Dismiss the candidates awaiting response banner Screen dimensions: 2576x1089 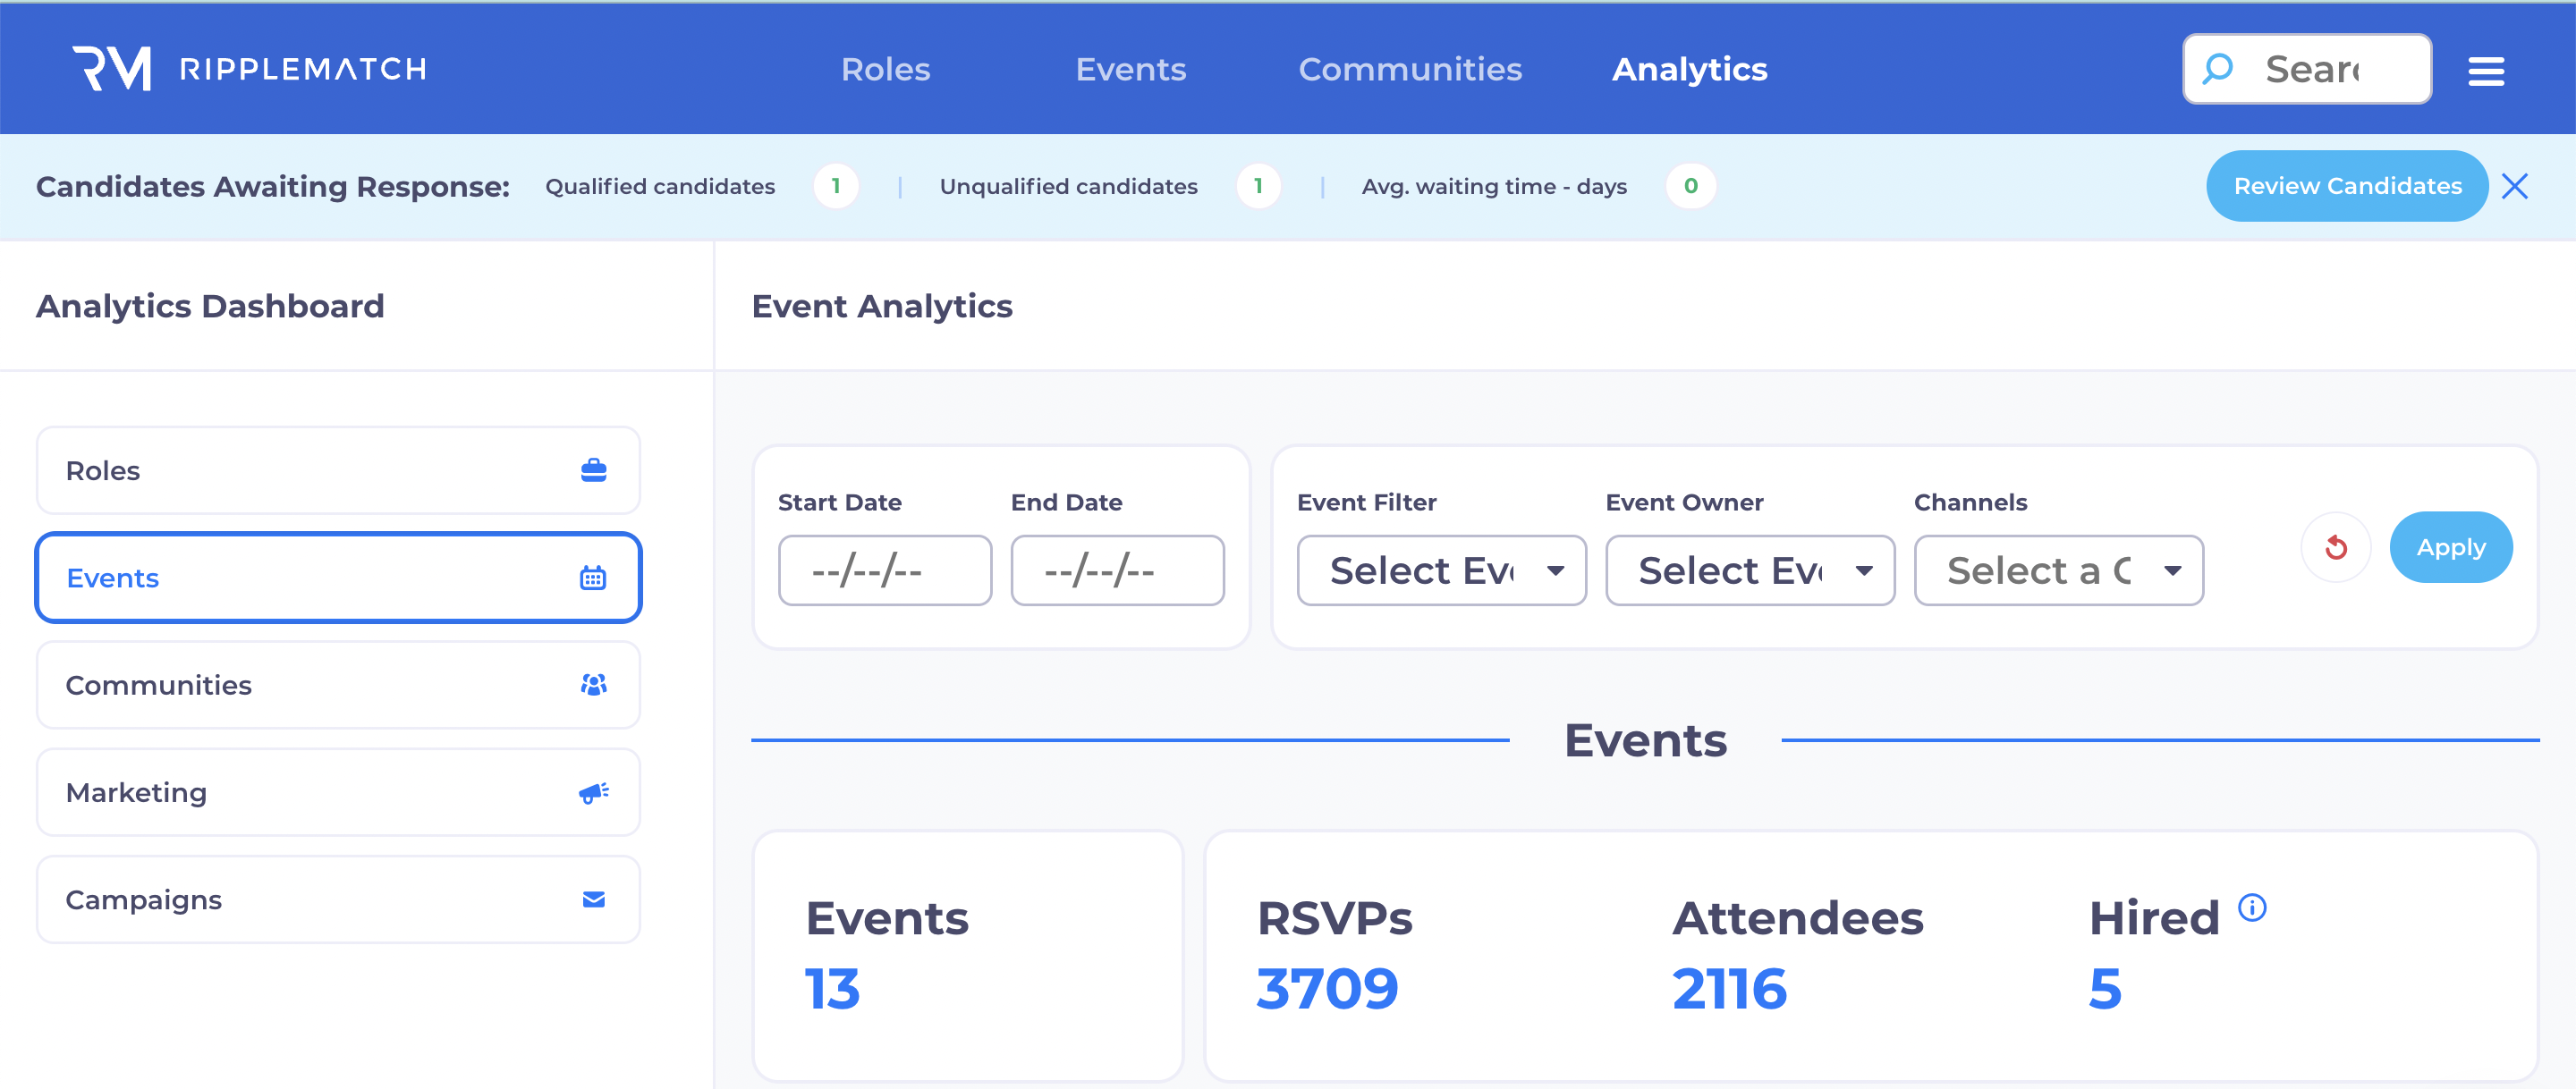tap(2514, 186)
